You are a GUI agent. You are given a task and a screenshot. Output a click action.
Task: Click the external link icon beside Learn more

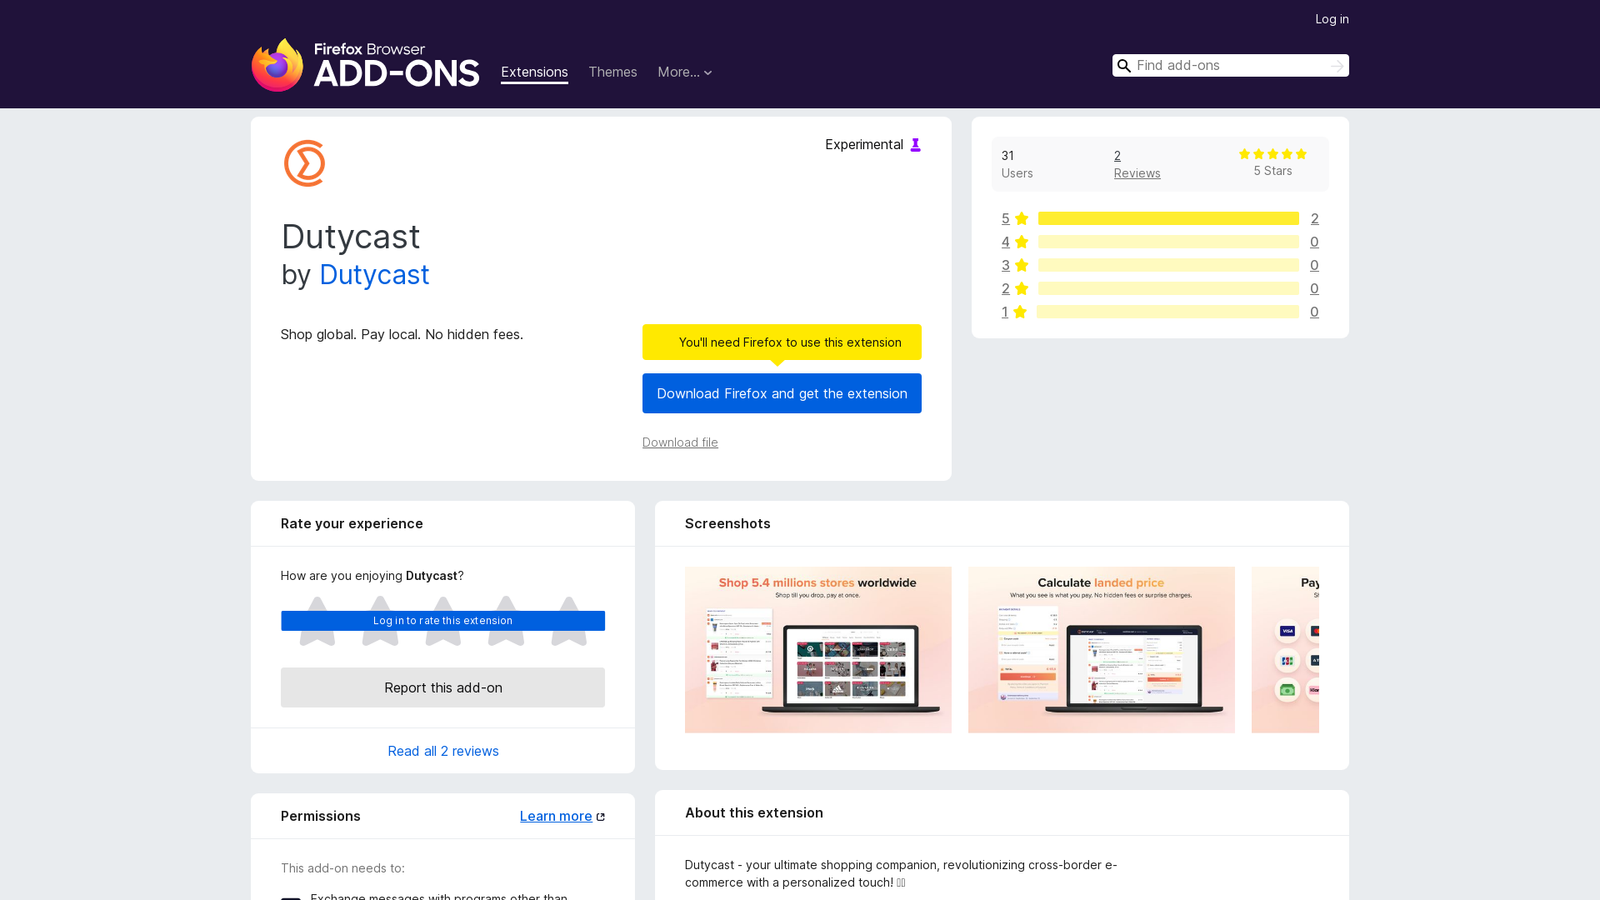pyautogui.click(x=601, y=817)
